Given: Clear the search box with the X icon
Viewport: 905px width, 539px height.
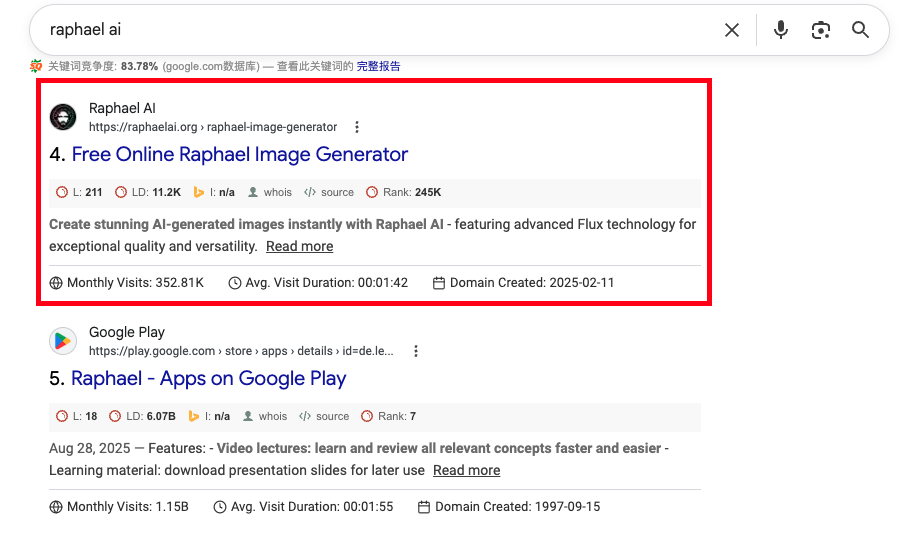Looking at the screenshot, I should pyautogui.click(x=731, y=30).
